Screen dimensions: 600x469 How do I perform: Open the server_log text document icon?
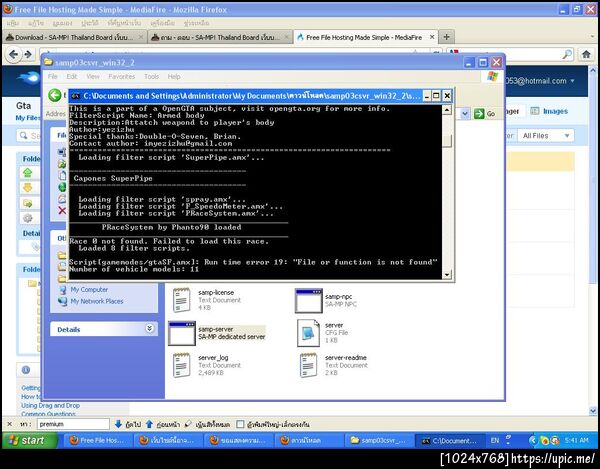click(182, 365)
